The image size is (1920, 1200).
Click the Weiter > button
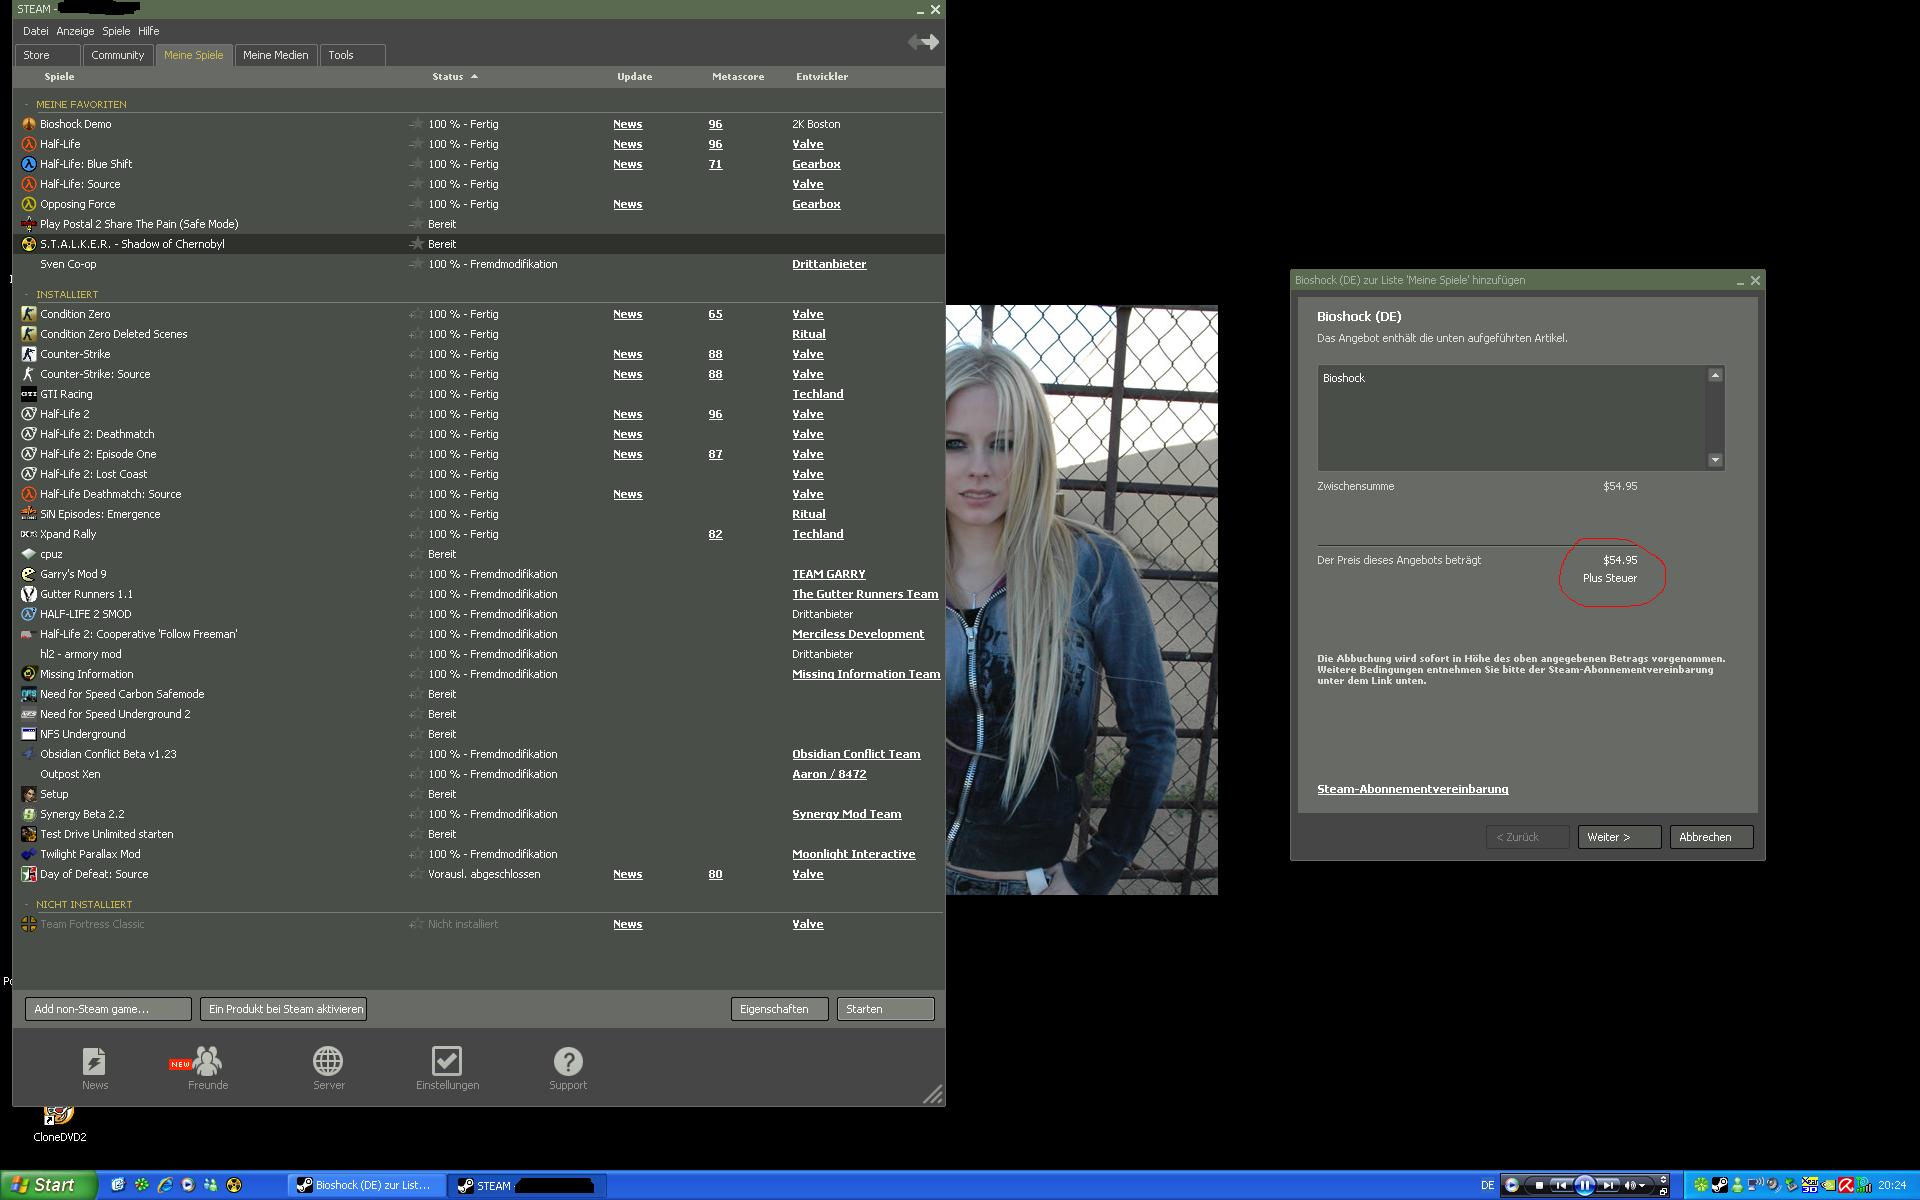click(x=1618, y=837)
